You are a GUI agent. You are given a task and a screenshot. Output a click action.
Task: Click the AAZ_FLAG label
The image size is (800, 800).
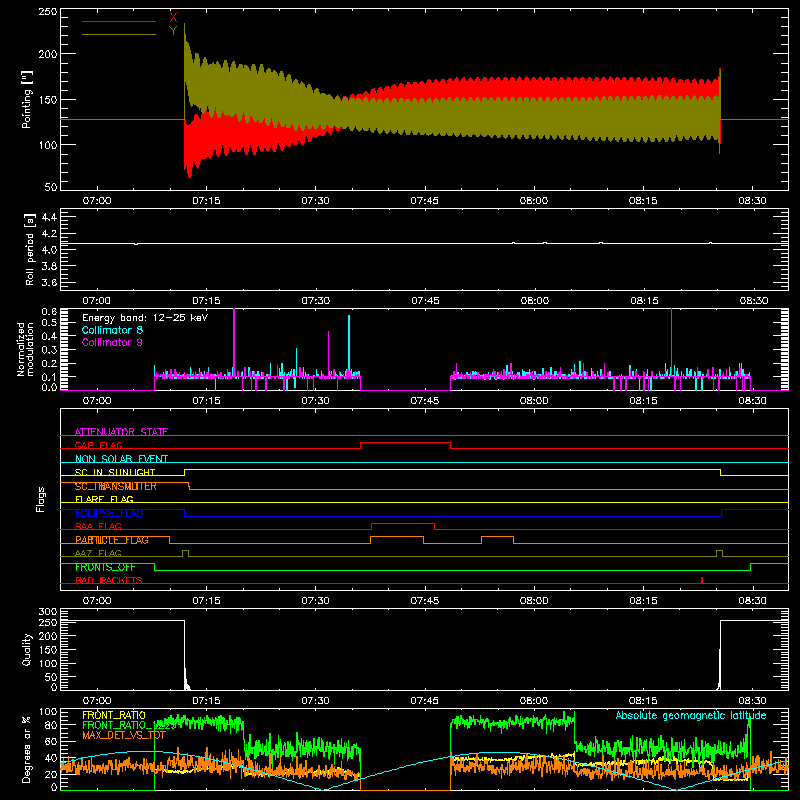98,553
